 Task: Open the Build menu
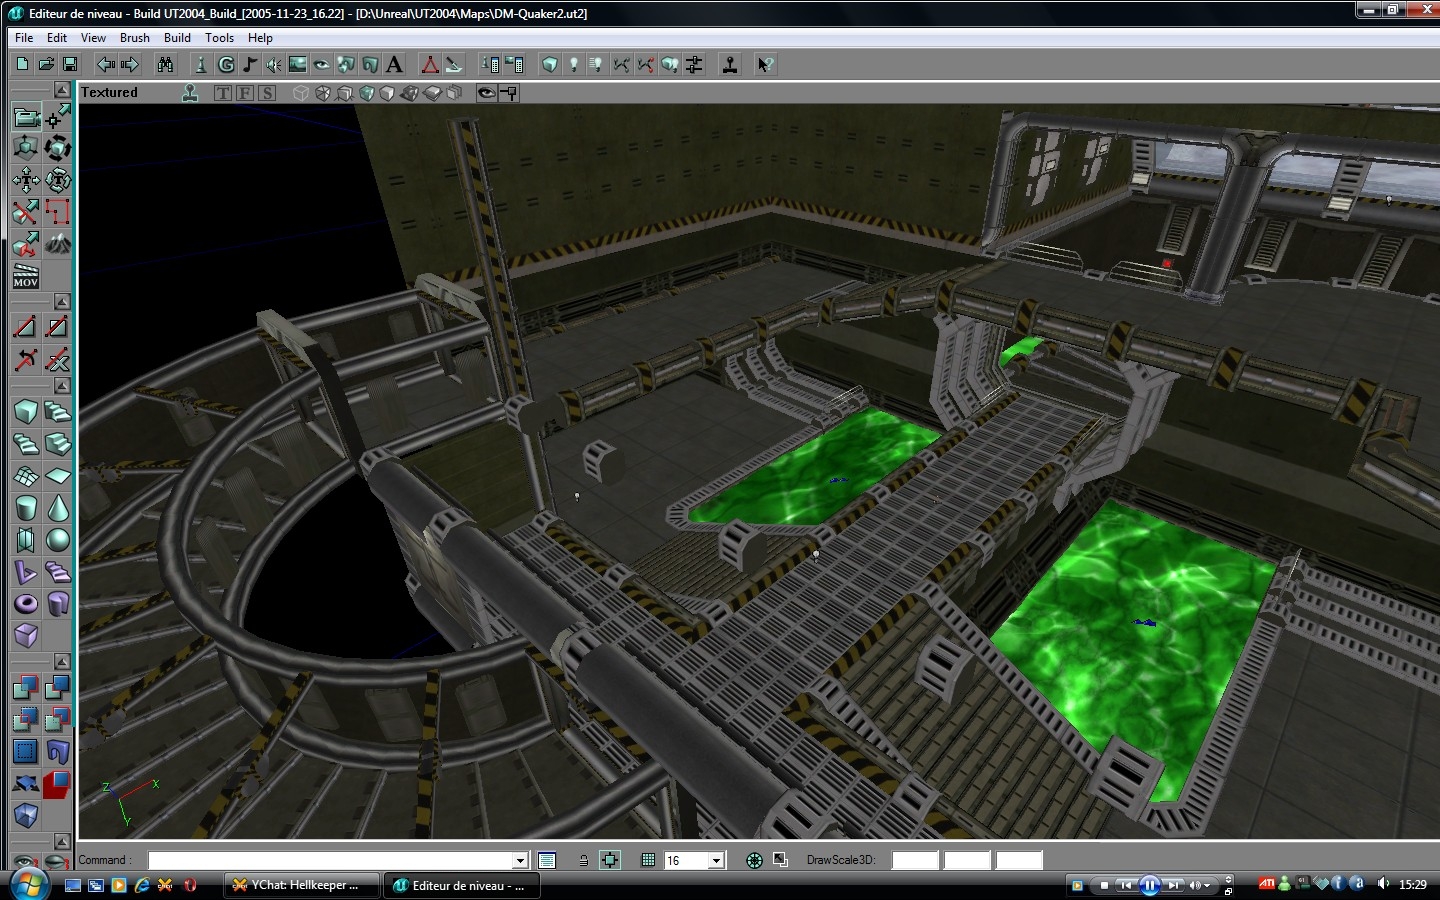(x=177, y=38)
